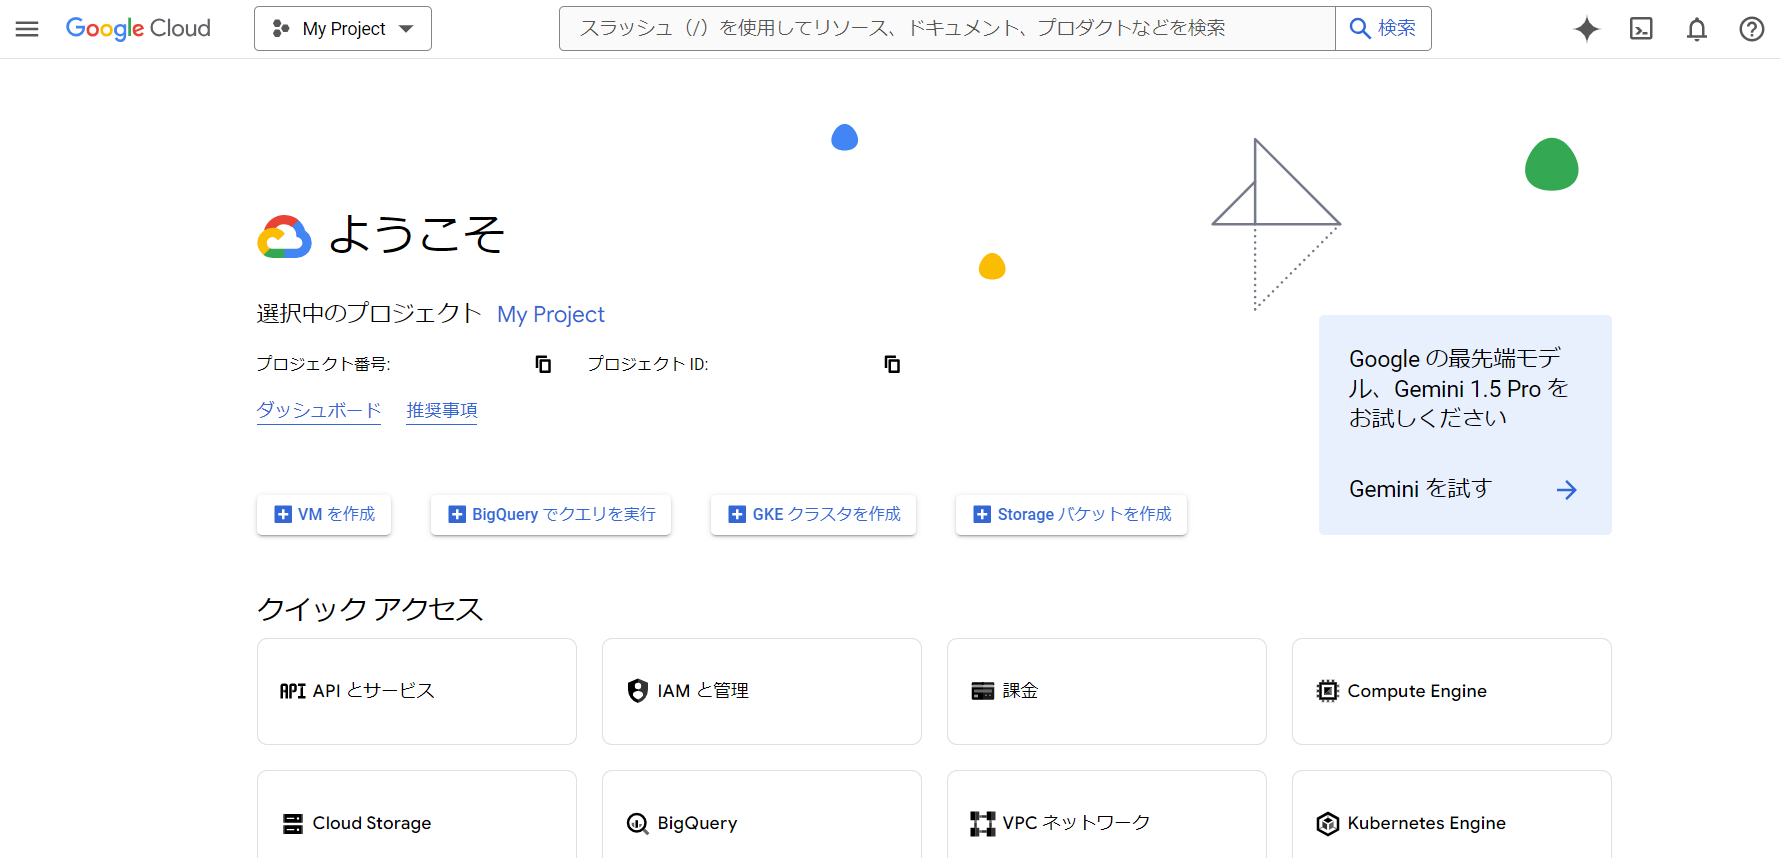This screenshot has width=1780, height=858.
Task: Click BigQuery でクエリを実行 button
Action: tap(551, 514)
